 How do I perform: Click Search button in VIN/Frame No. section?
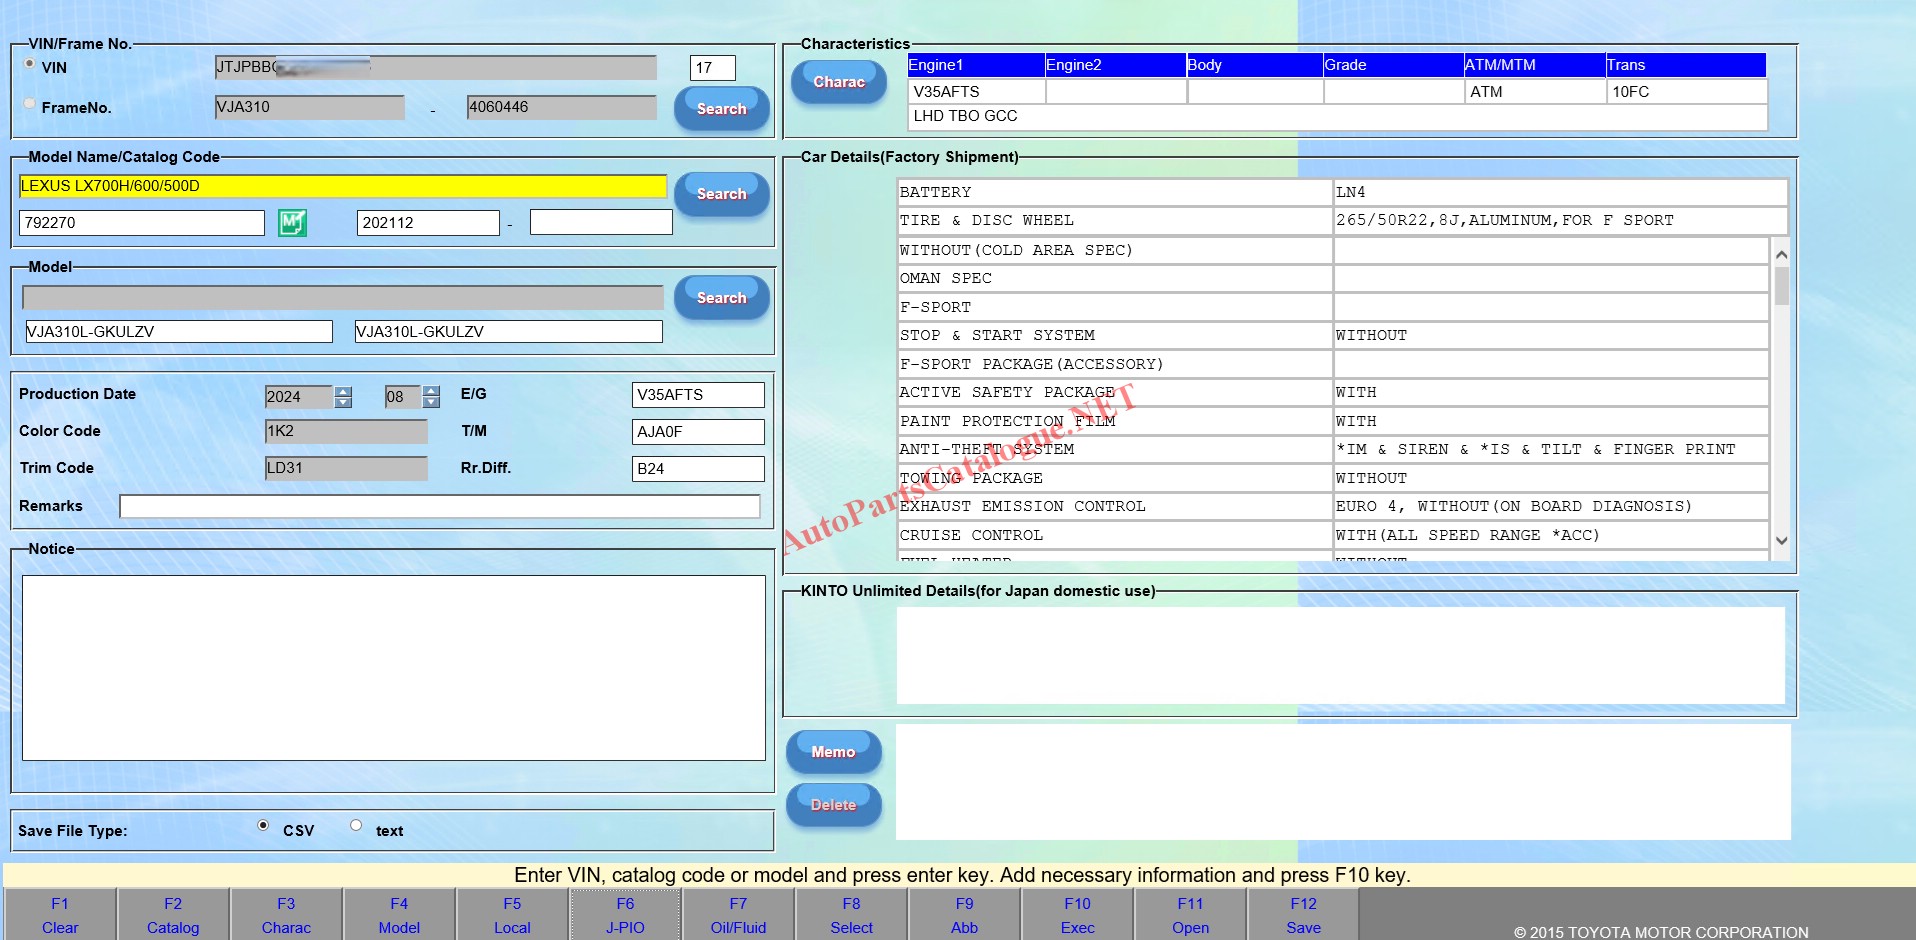coord(721,108)
